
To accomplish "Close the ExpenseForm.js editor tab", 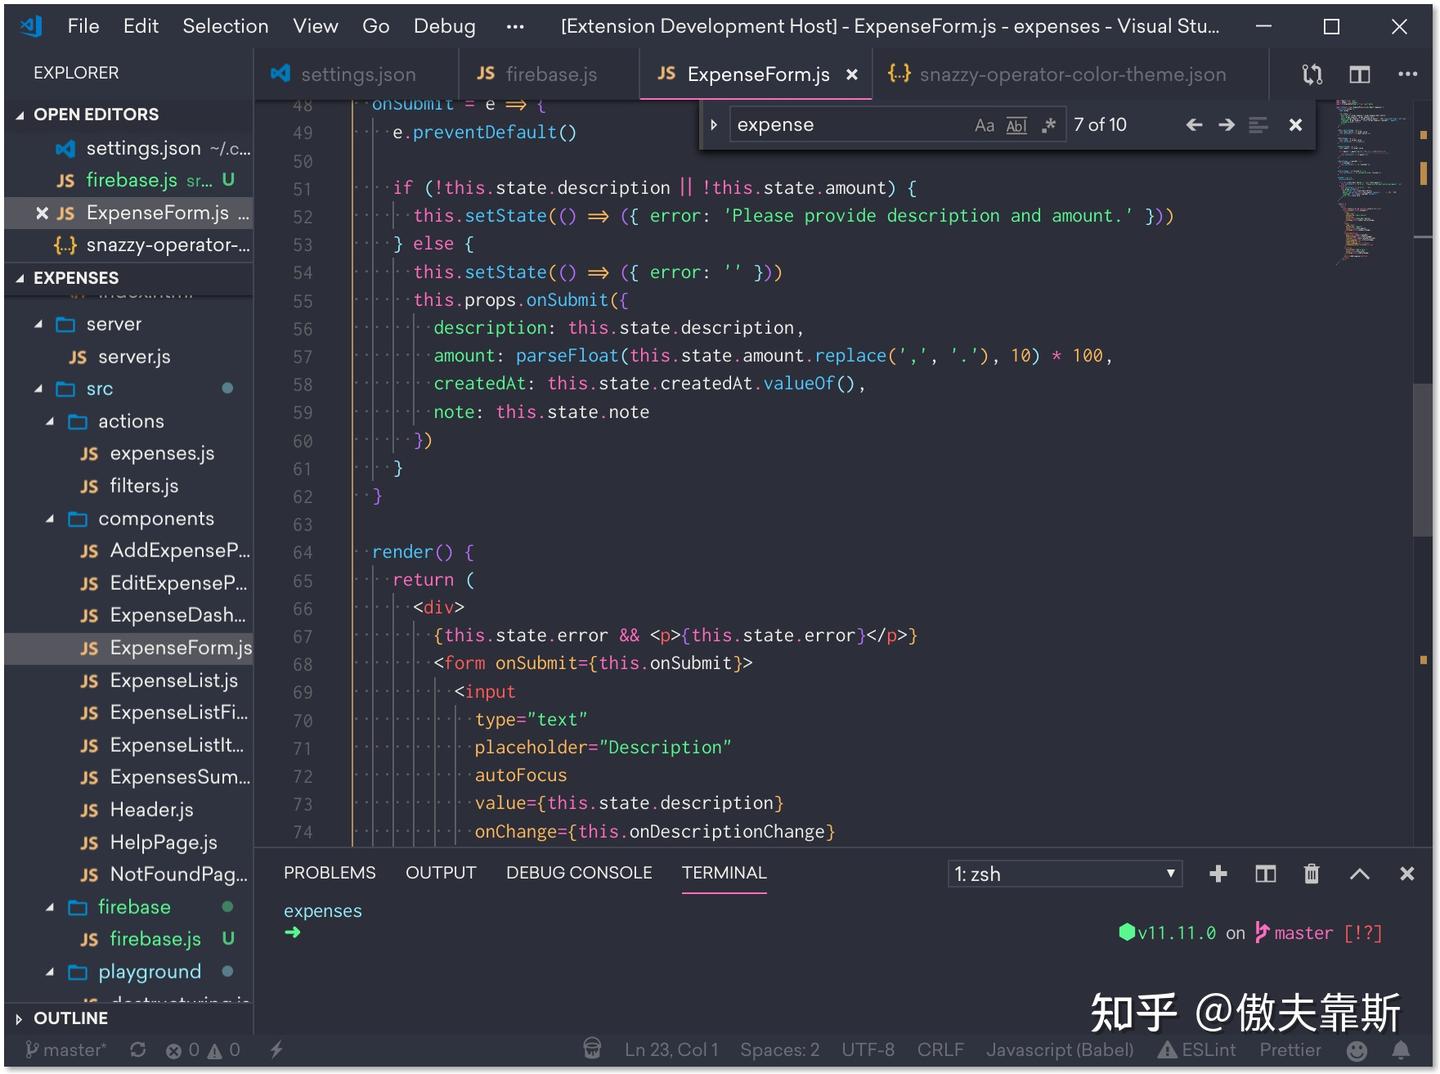I will (852, 75).
